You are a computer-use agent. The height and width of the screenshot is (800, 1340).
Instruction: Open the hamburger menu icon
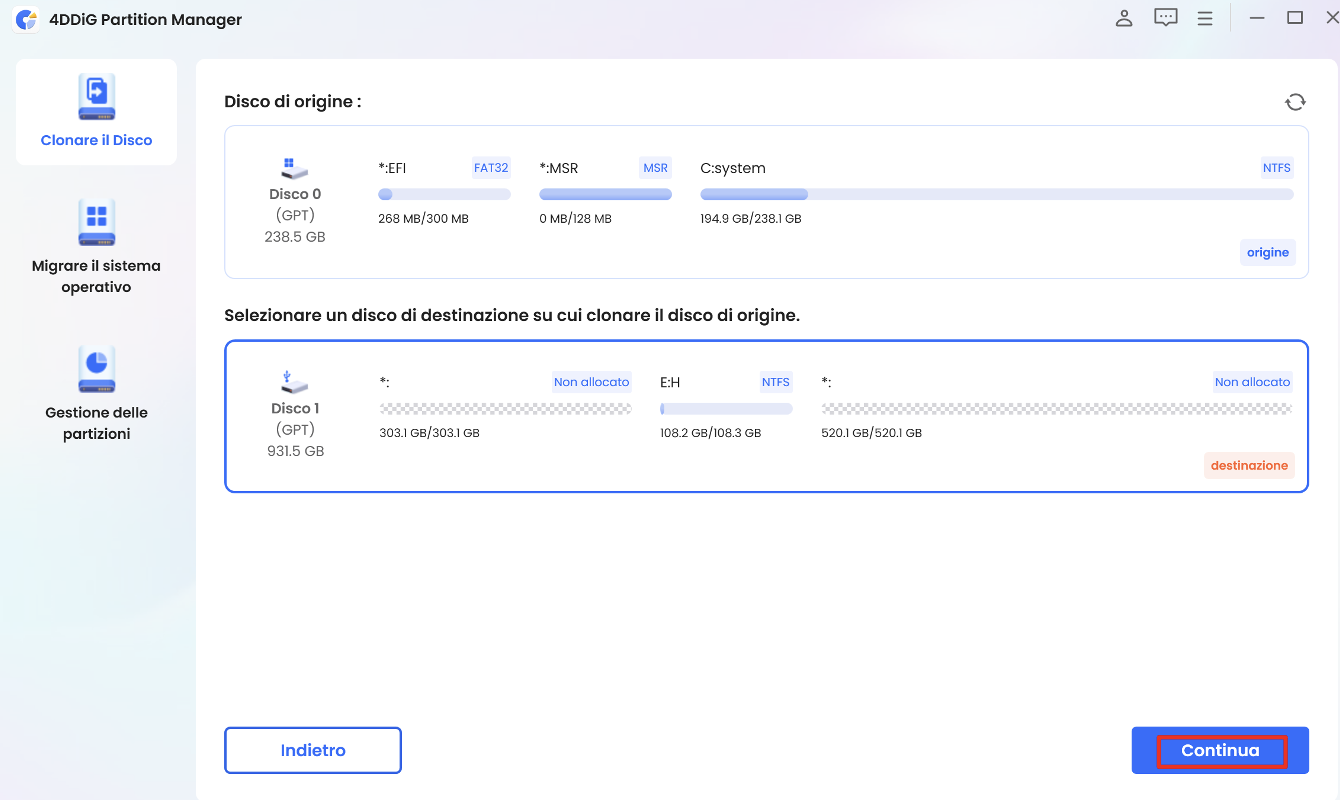pos(1205,19)
